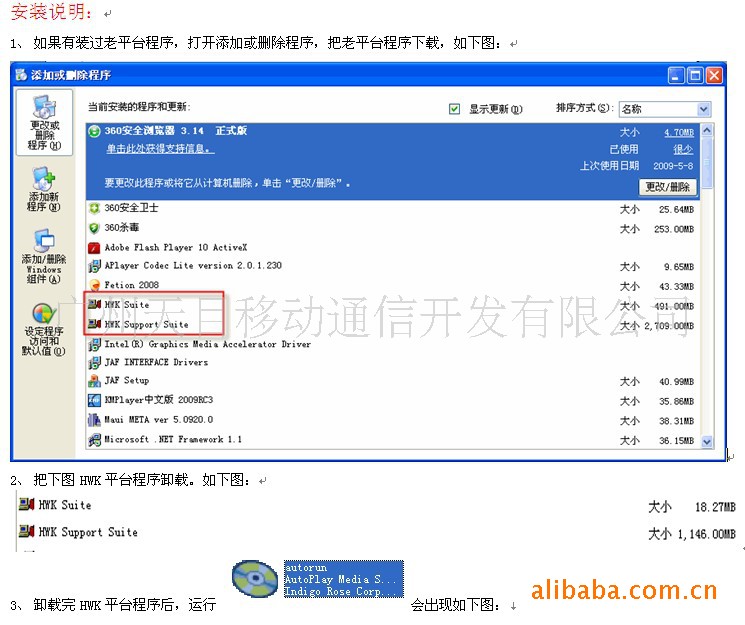Click 360安全浏览器 program icon

pos(94,131)
